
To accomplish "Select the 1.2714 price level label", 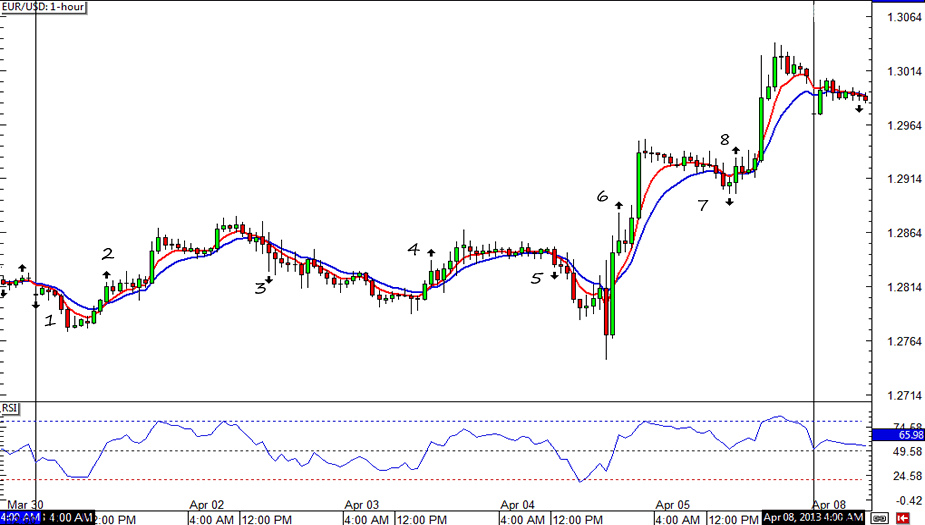I will pyautogui.click(x=904, y=396).
